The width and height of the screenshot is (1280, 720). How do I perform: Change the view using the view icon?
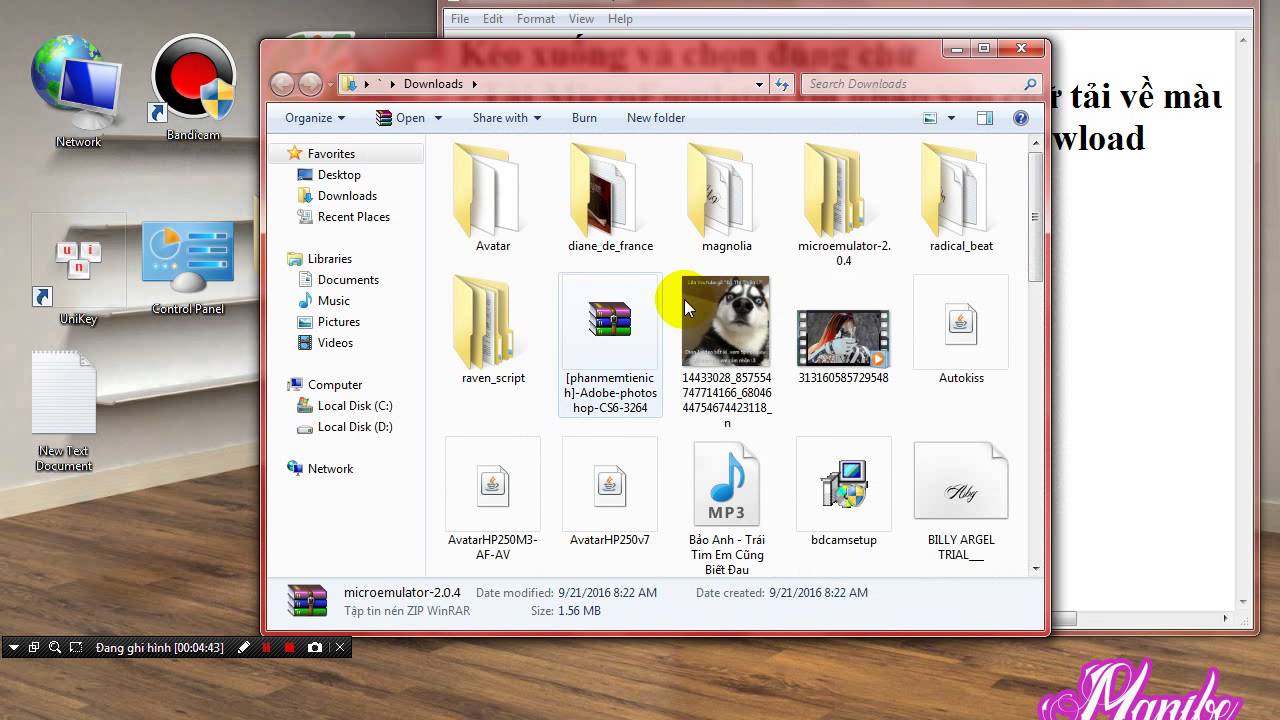pyautogui.click(x=930, y=118)
